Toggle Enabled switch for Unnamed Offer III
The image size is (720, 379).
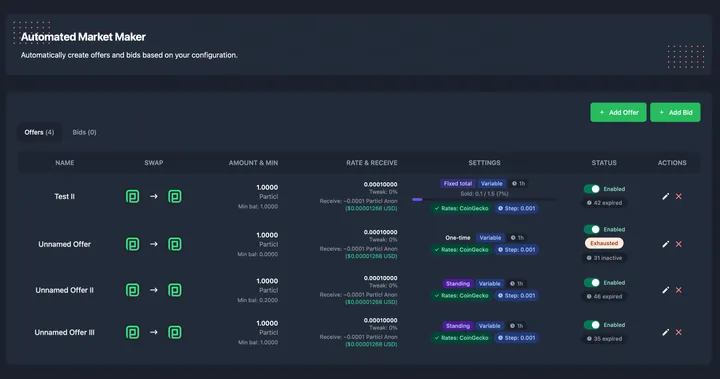pos(592,325)
